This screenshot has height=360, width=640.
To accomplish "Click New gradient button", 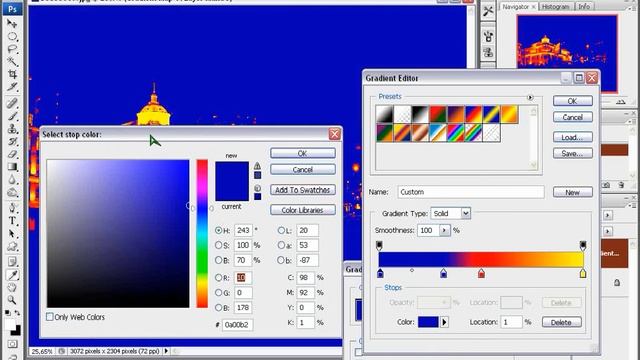I will pyautogui.click(x=572, y=192).
